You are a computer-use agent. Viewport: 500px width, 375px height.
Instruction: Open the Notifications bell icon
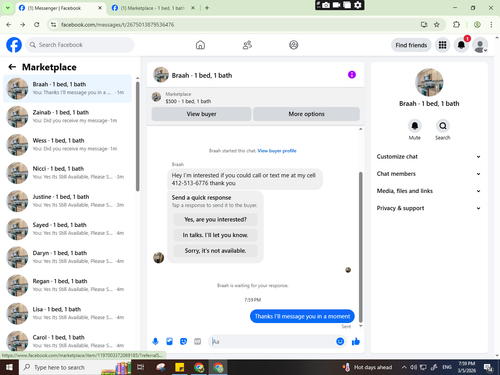coord(461,45)
